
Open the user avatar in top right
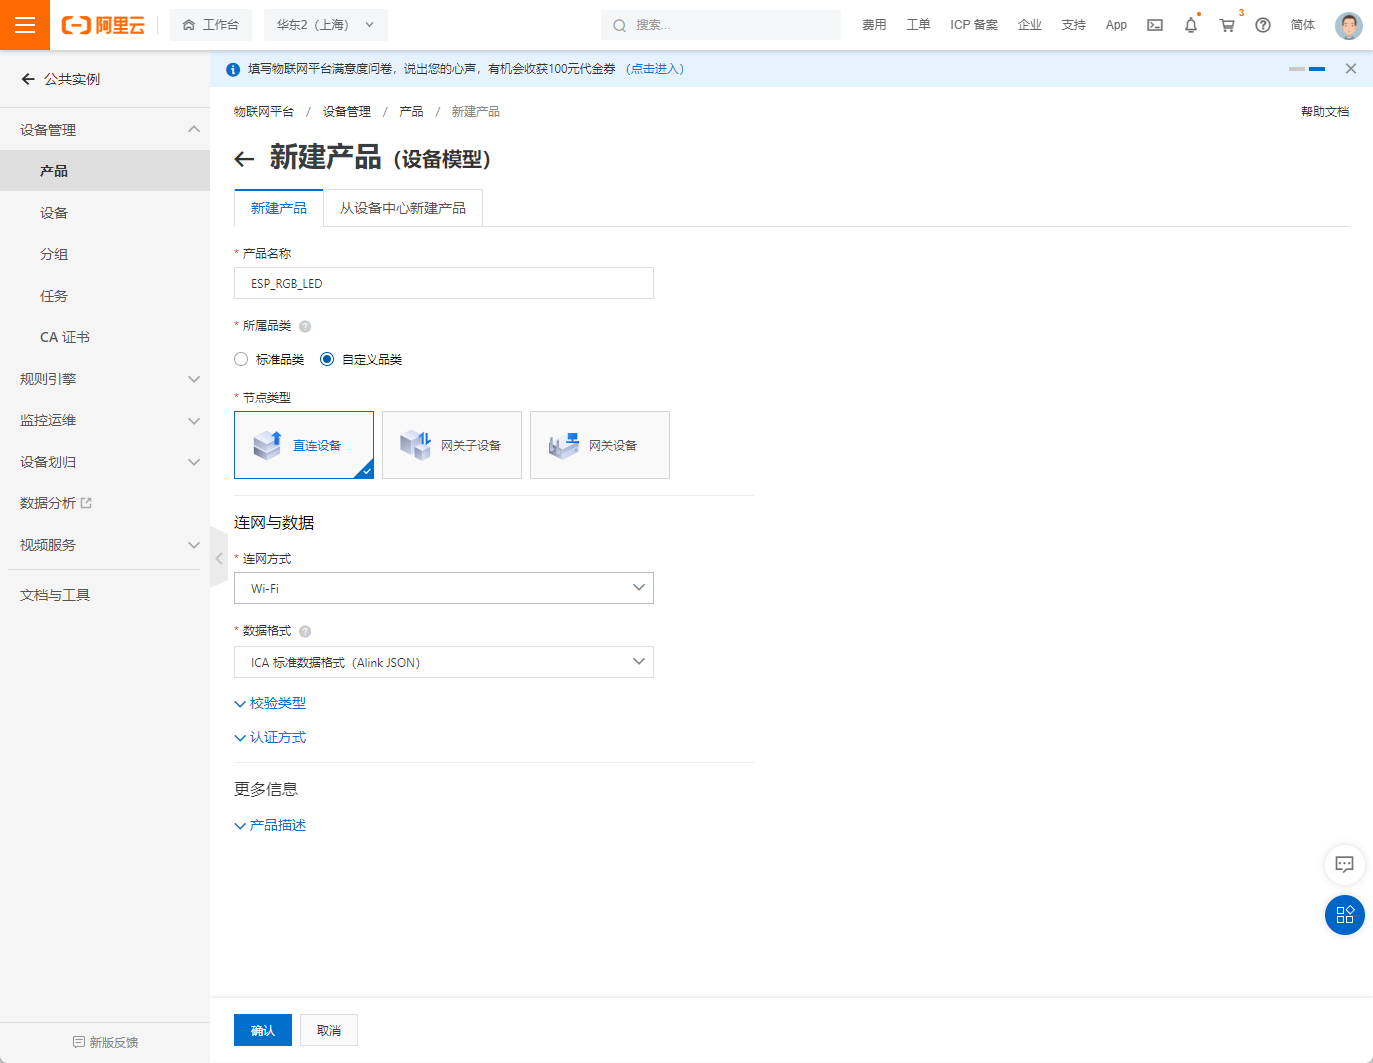[1348, 25]
